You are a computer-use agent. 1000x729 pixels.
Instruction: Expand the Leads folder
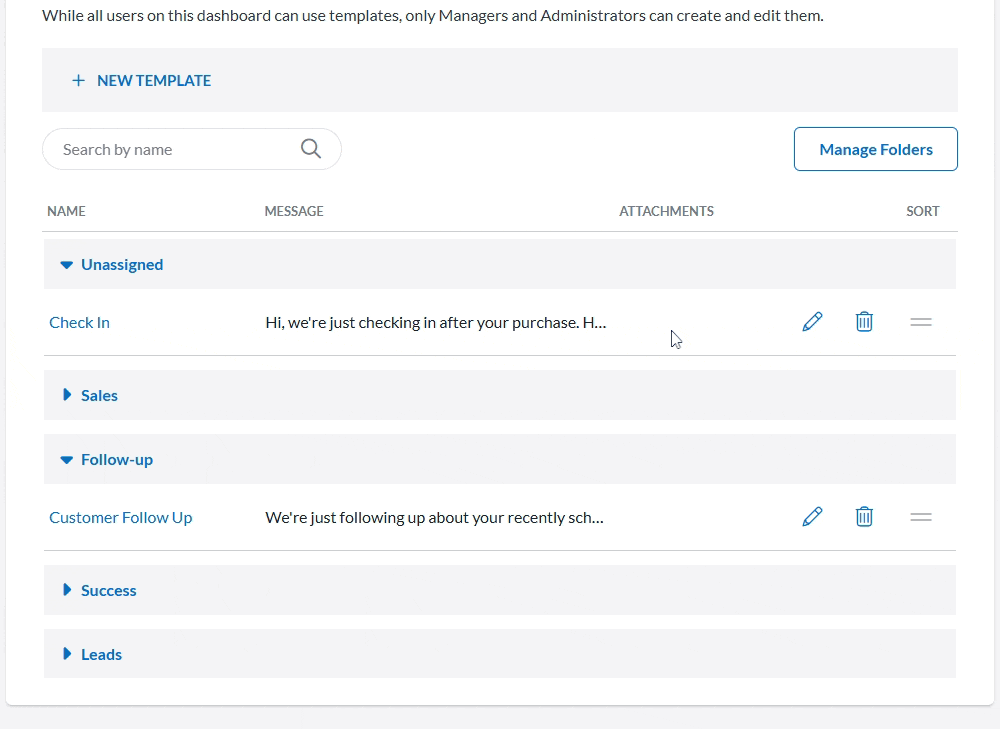coord(67,654)
